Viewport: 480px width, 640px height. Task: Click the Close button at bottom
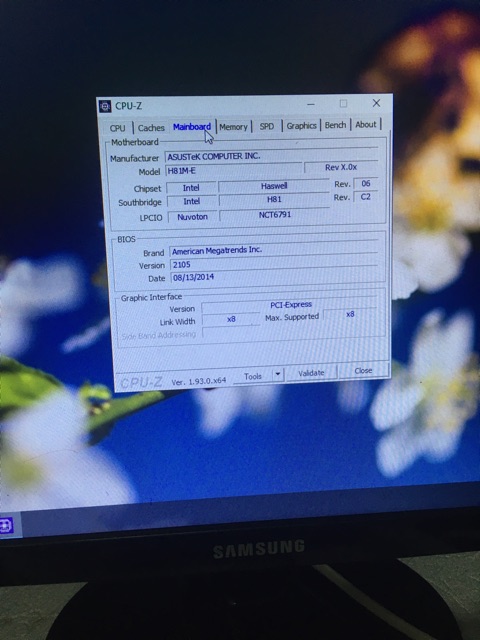[363, 371]
